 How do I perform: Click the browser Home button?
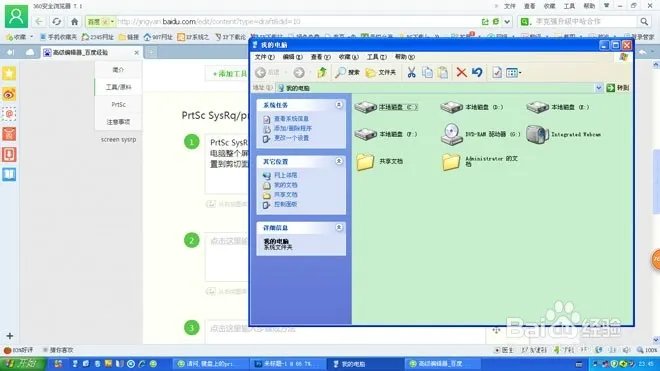point(75,21)
